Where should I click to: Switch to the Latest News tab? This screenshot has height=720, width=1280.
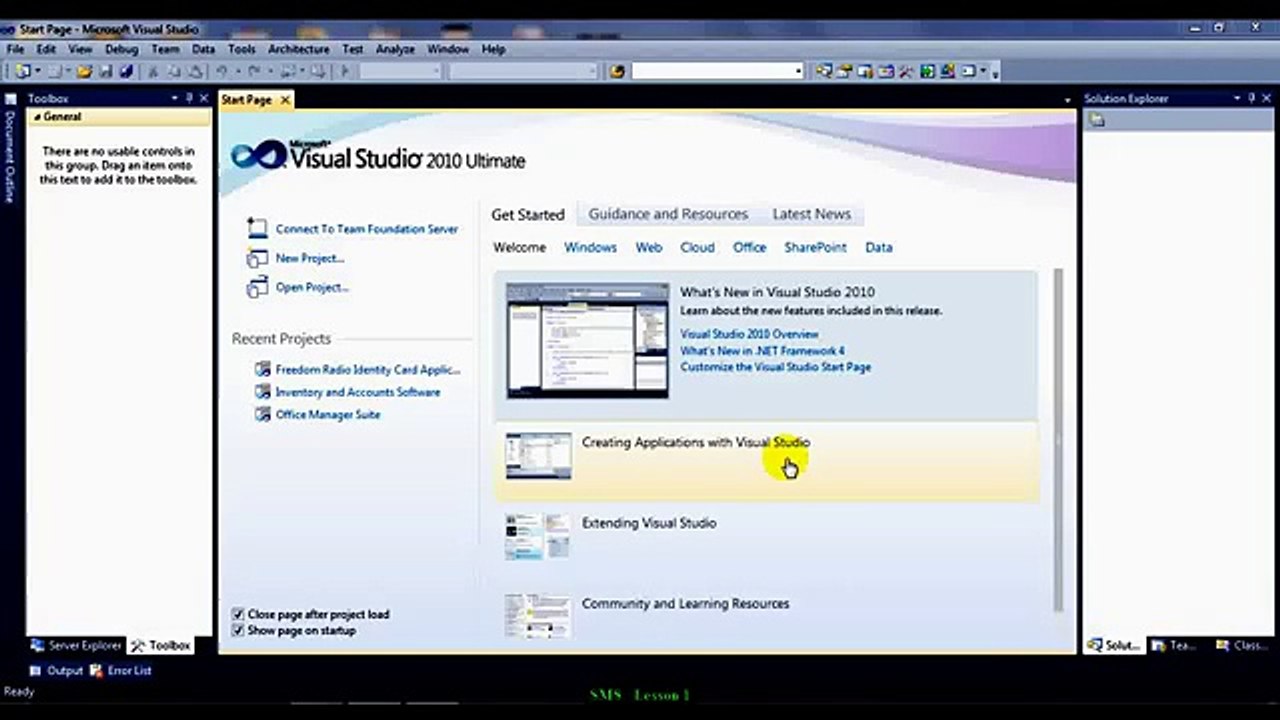[811, 214]
